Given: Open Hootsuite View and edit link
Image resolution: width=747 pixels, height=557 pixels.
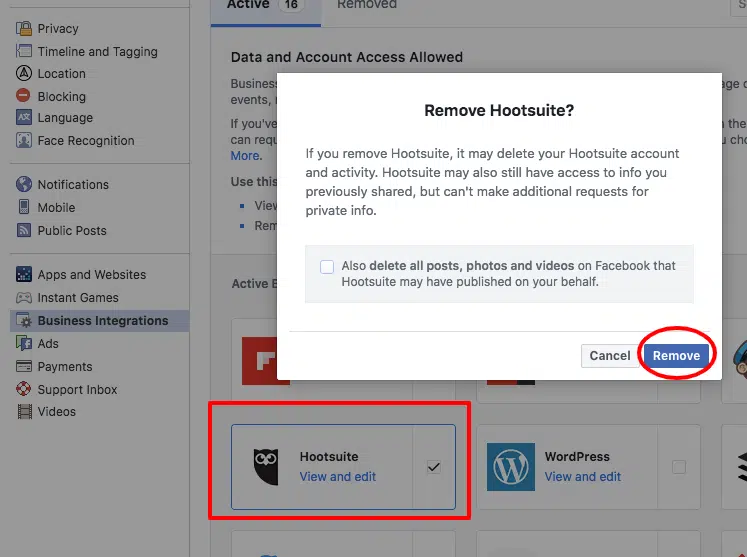Looking at the screenshot, I should click(337, 476).
